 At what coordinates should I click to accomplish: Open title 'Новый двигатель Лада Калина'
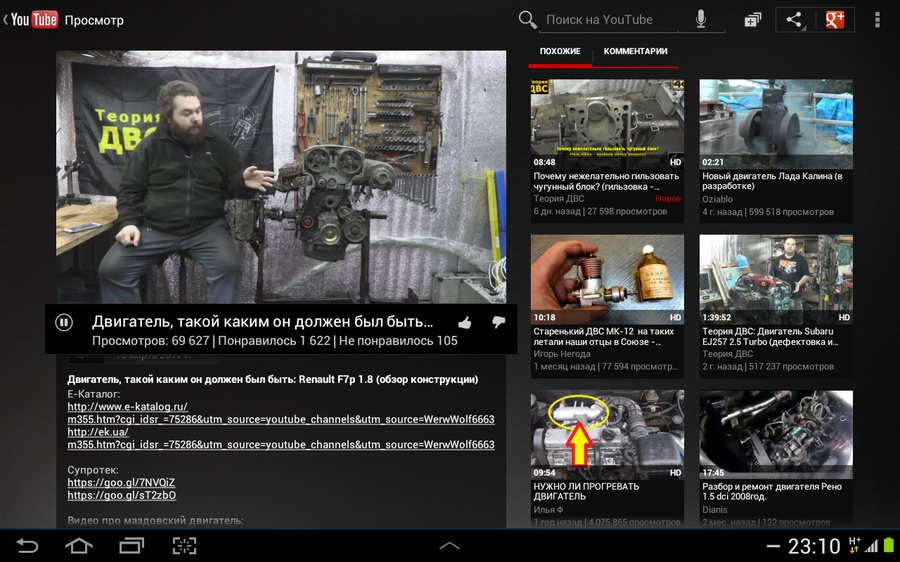772,181
